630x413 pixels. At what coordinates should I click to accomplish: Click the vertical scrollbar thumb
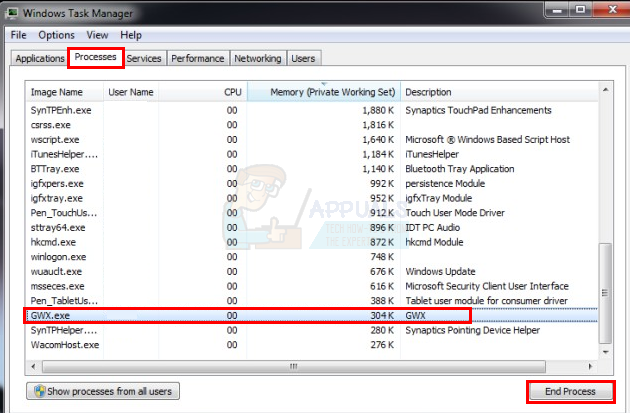[605, 293]
